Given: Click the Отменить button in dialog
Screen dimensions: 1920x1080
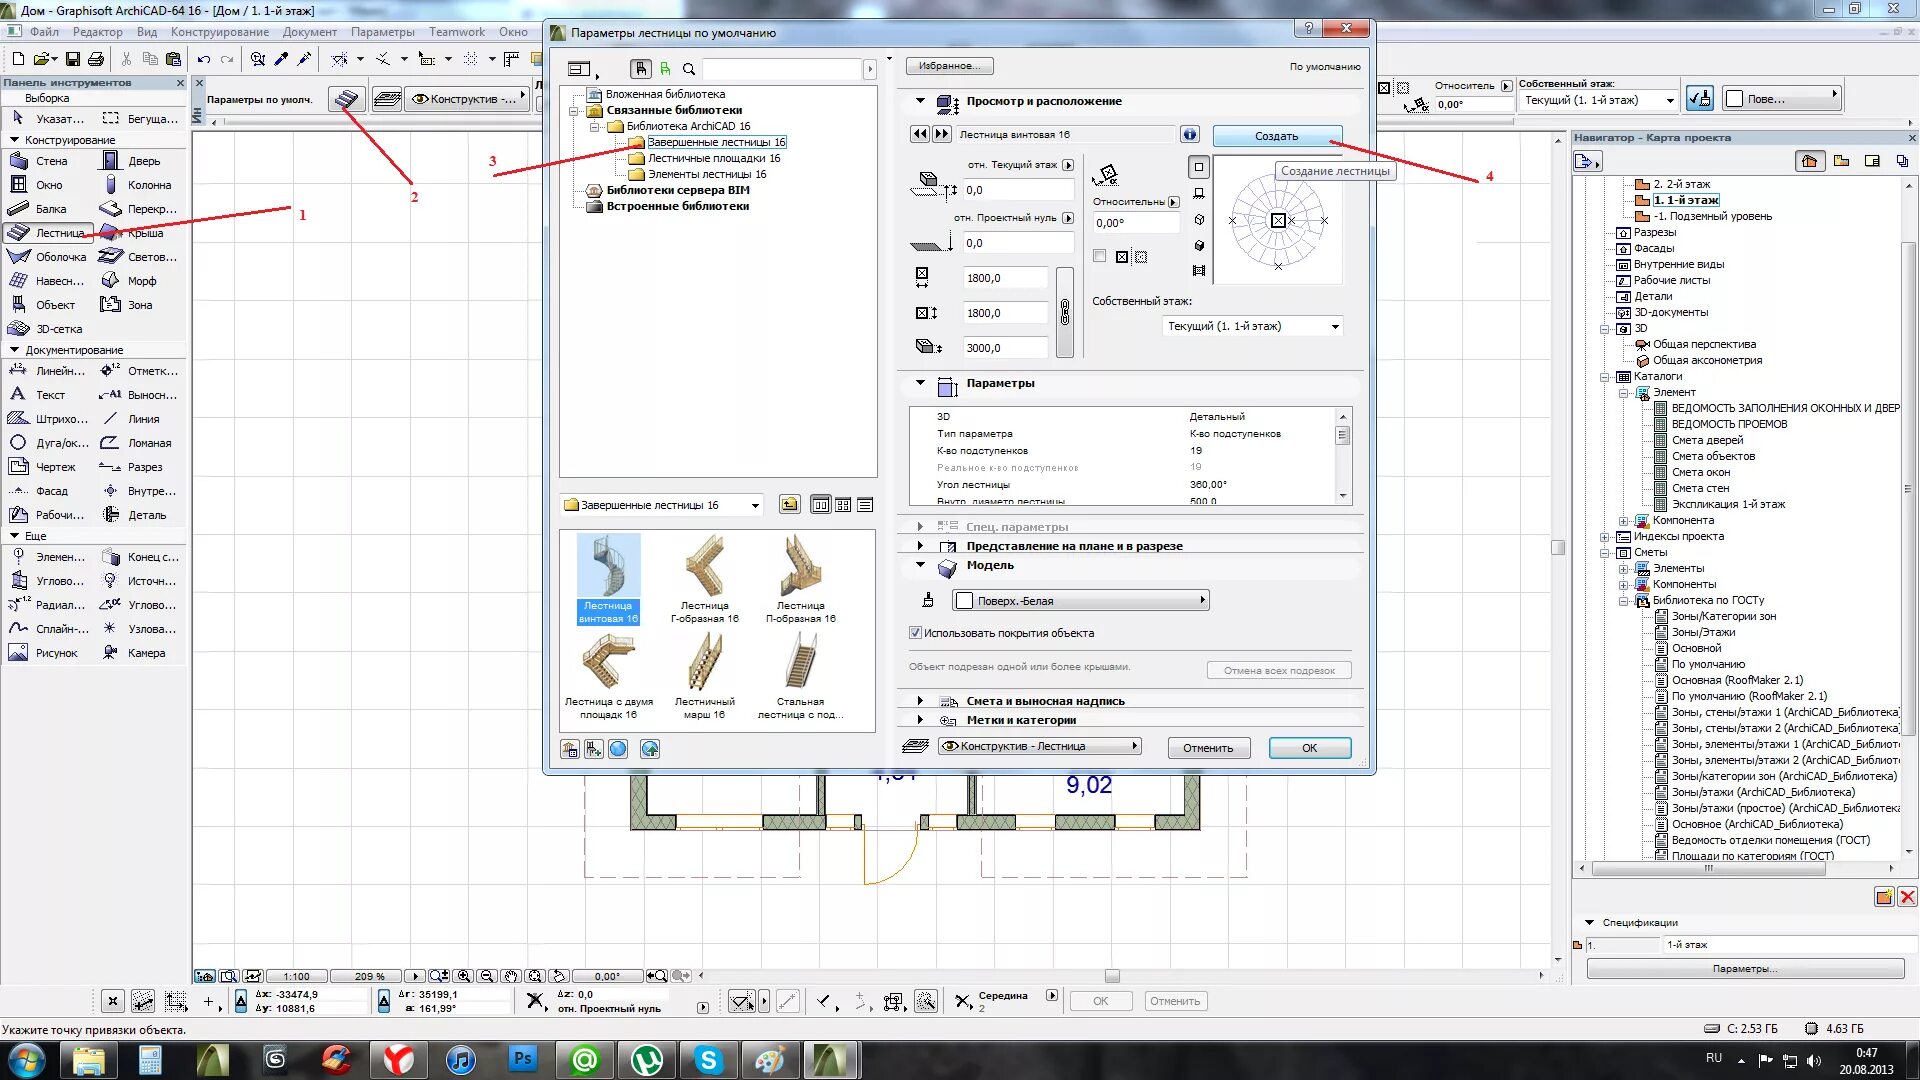Looking at the screenshot, I should tap(1208, 748).
